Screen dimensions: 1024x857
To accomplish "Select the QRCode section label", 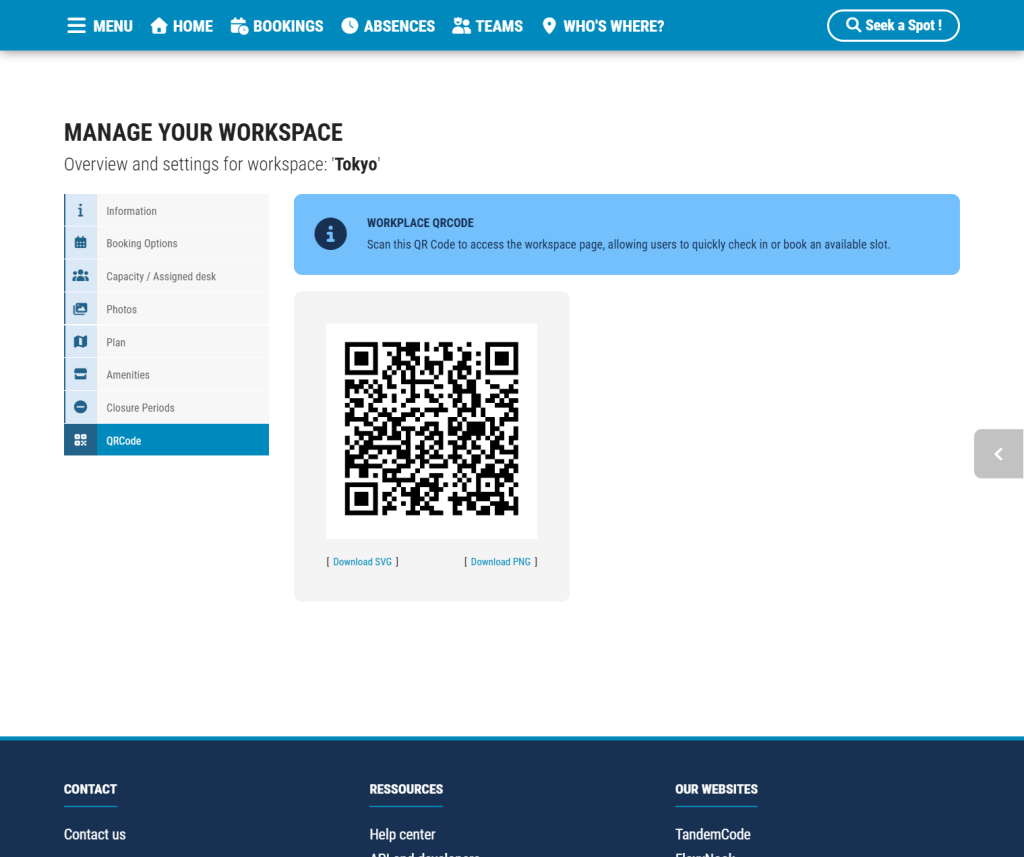I will point(123,441).
